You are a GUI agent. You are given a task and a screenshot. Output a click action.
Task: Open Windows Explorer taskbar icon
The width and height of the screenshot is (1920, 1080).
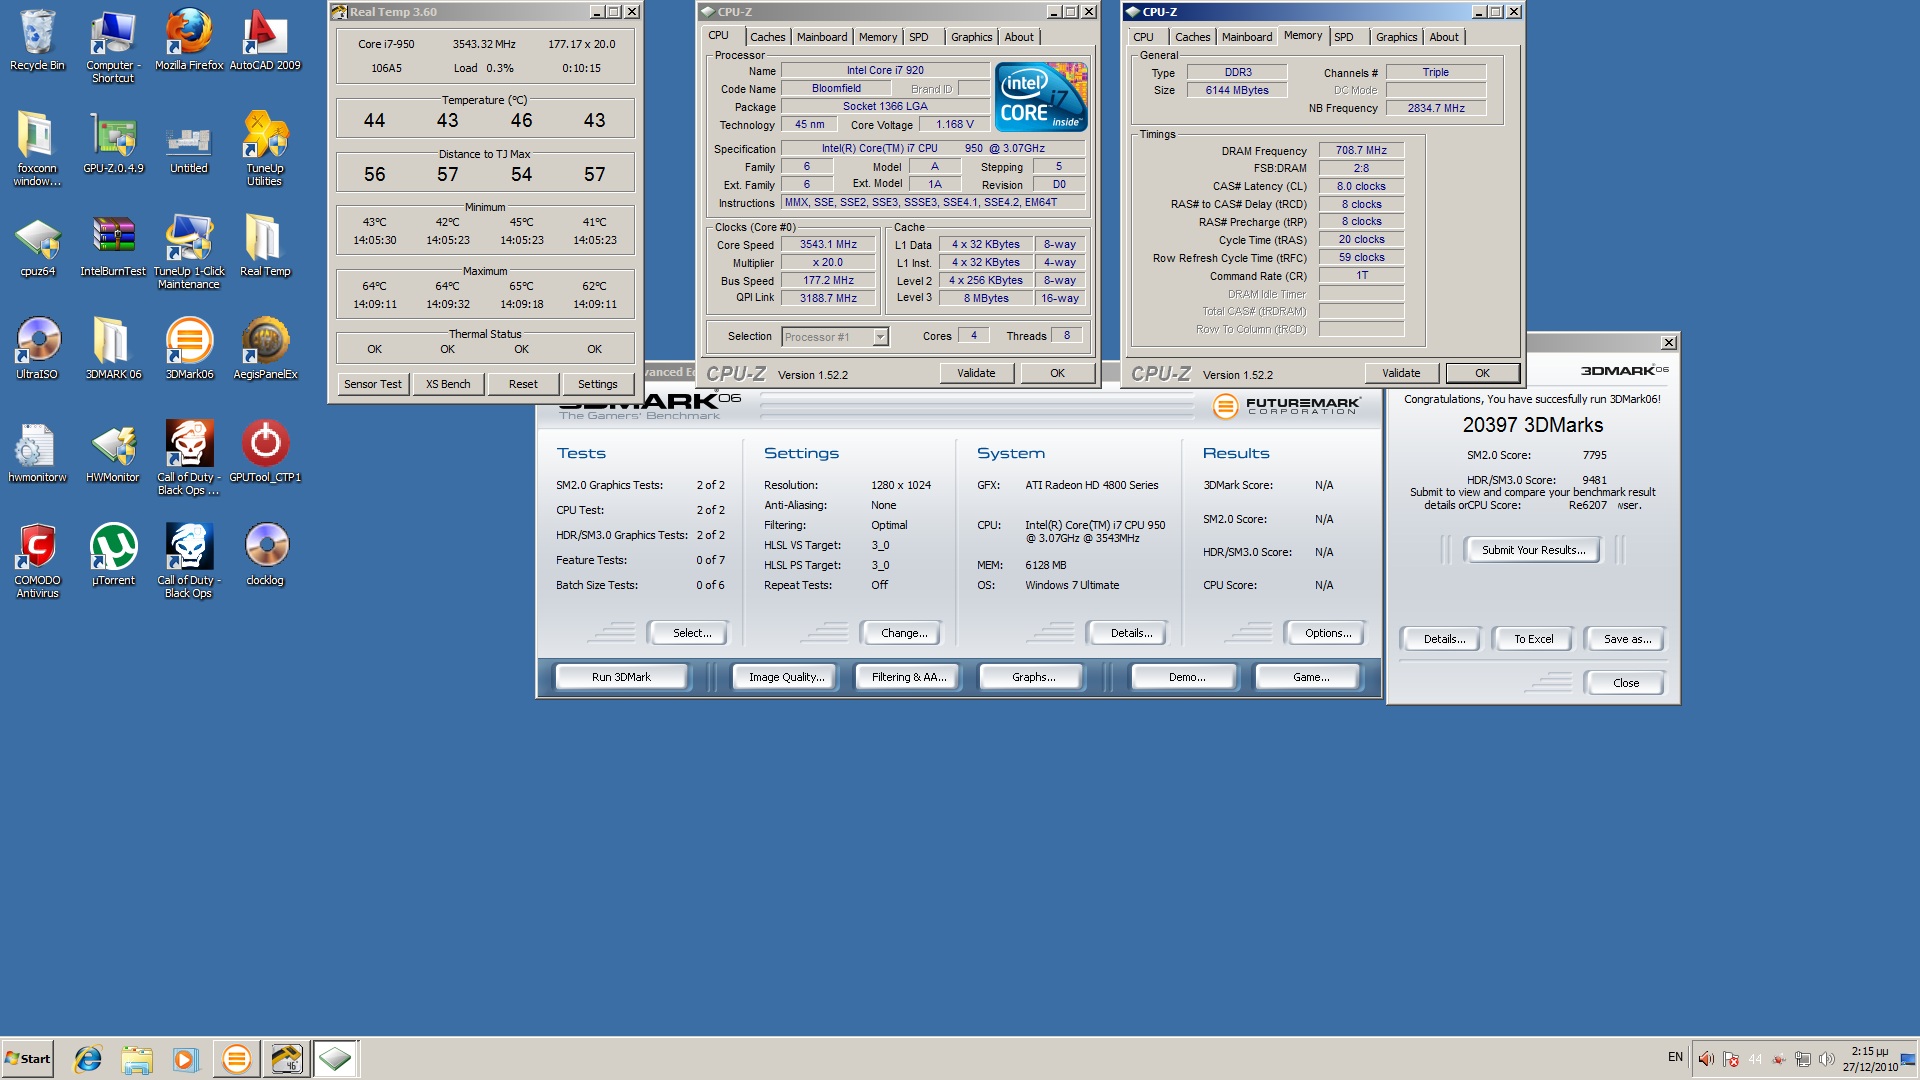click(x=137, y=1059)
